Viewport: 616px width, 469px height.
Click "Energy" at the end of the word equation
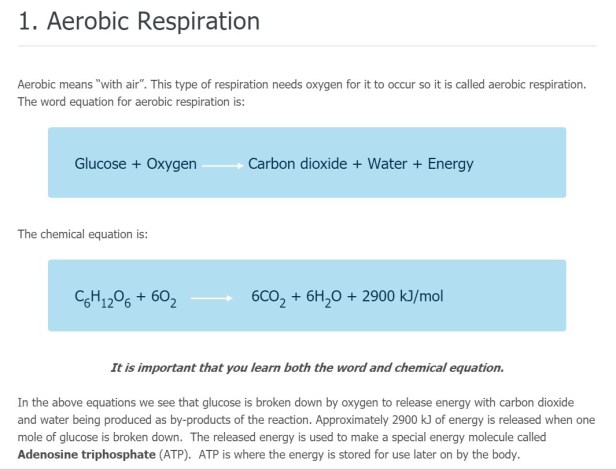[x=450, y=164]
